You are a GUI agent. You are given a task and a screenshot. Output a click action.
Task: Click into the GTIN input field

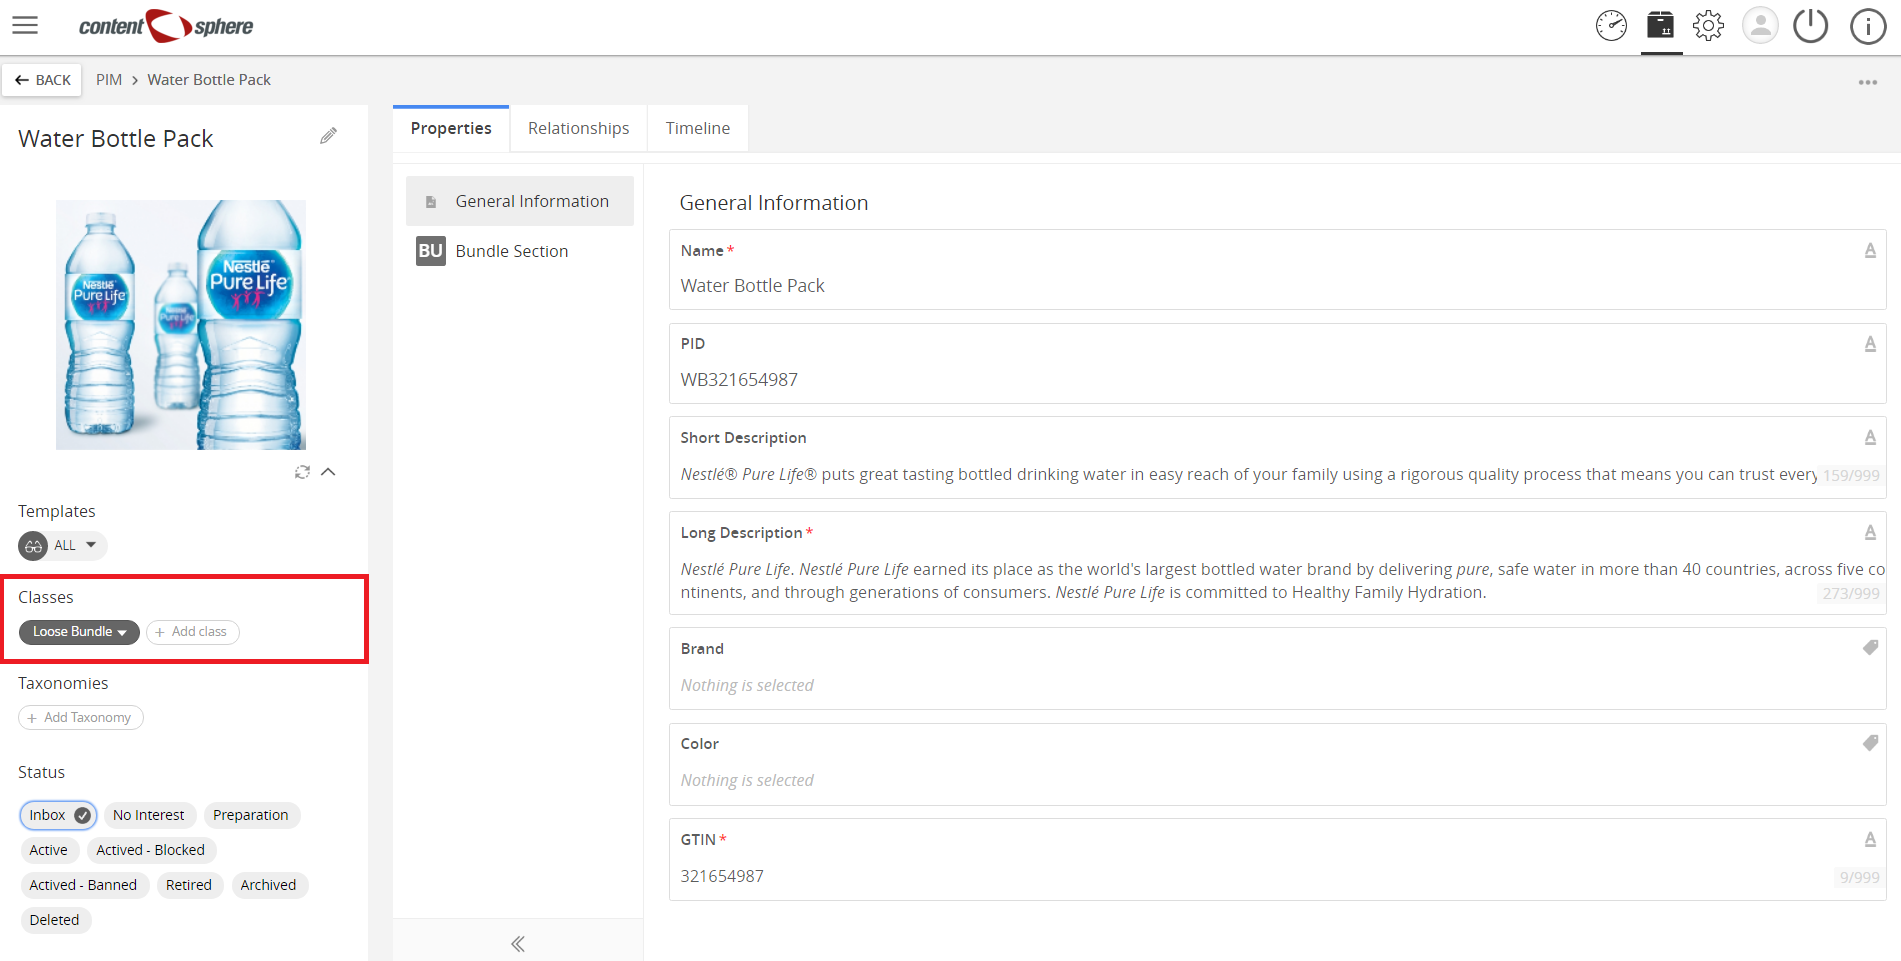point(1277,860)
